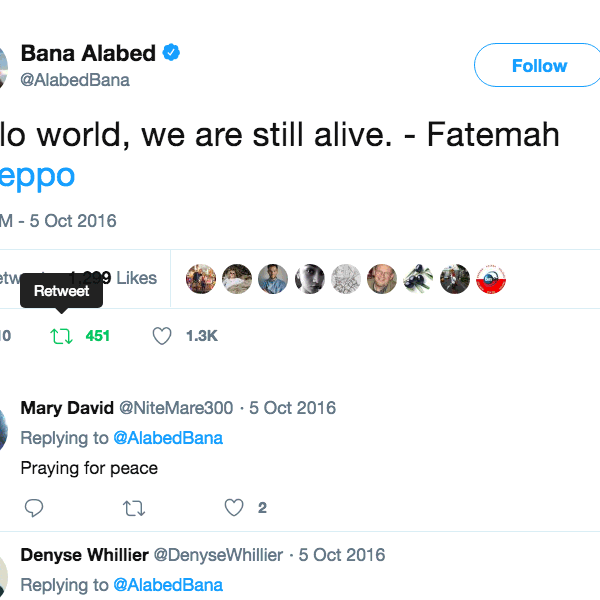Click the blue hashtag link in the tweet
Viewport: 600px width, 600px height.
click(x=38, y=176)
